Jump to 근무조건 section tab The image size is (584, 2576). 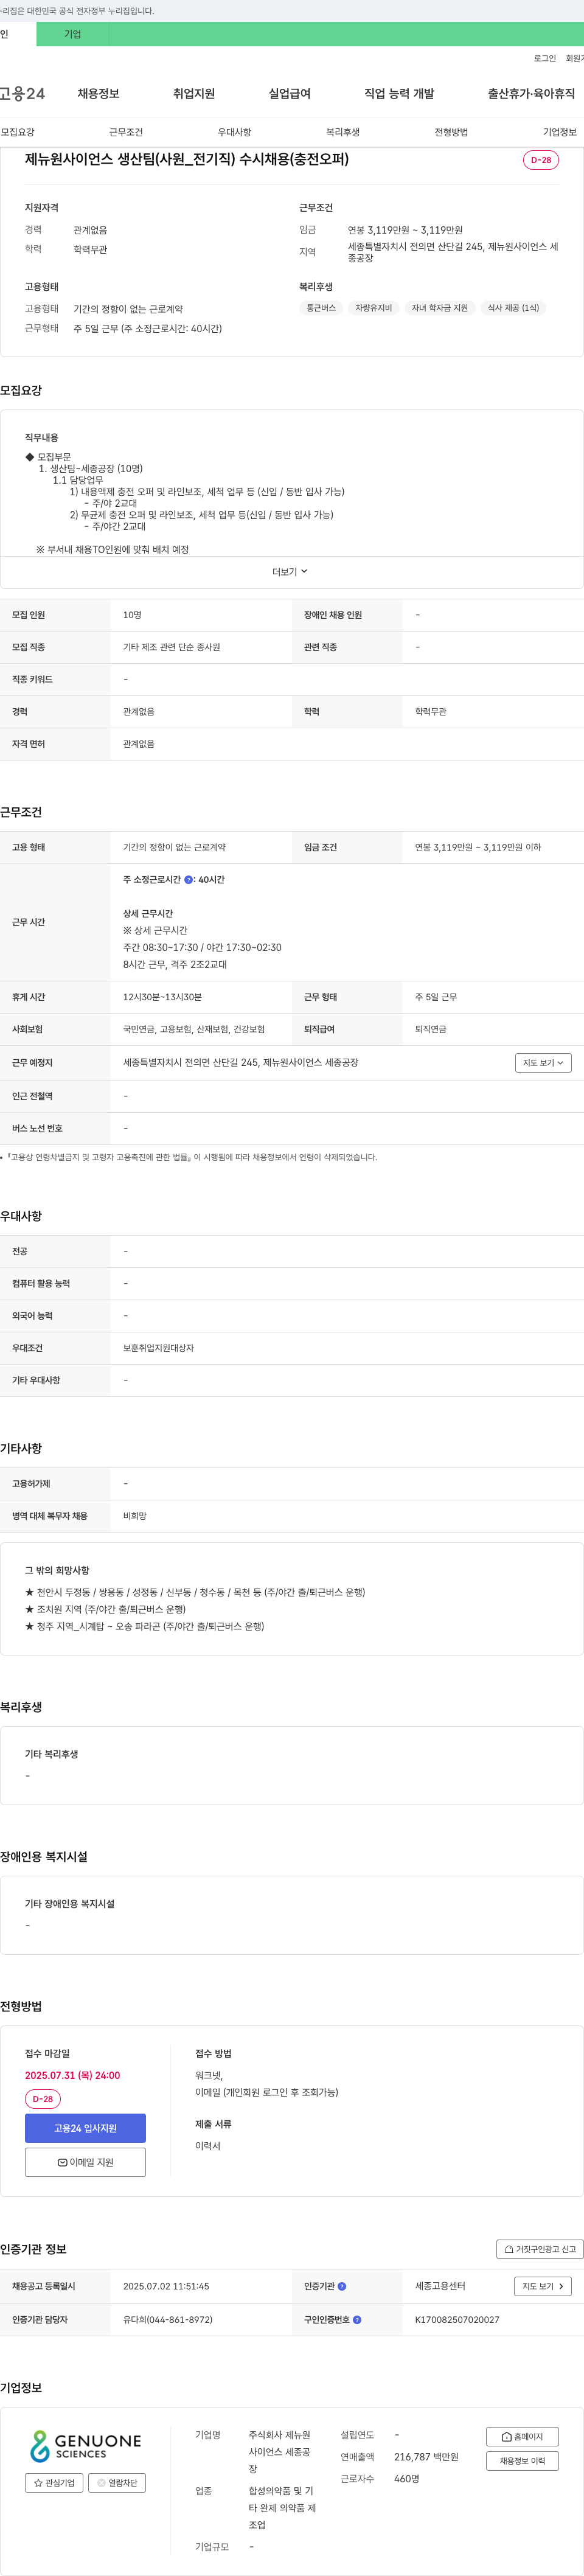tap(126, 132)
